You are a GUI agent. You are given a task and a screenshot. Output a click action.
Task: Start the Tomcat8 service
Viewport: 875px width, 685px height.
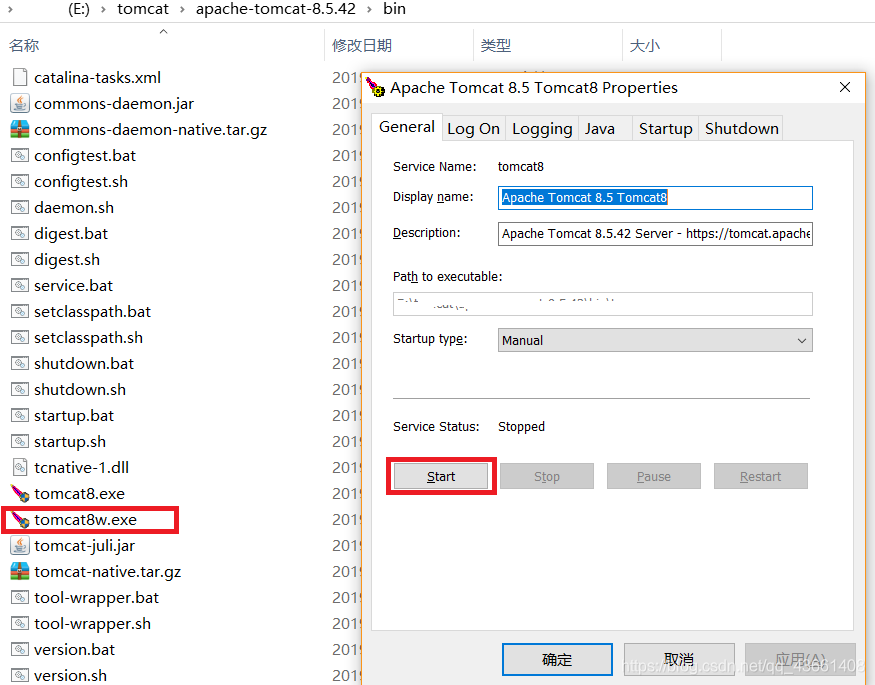pyautogui.click(x=441, y=476)
